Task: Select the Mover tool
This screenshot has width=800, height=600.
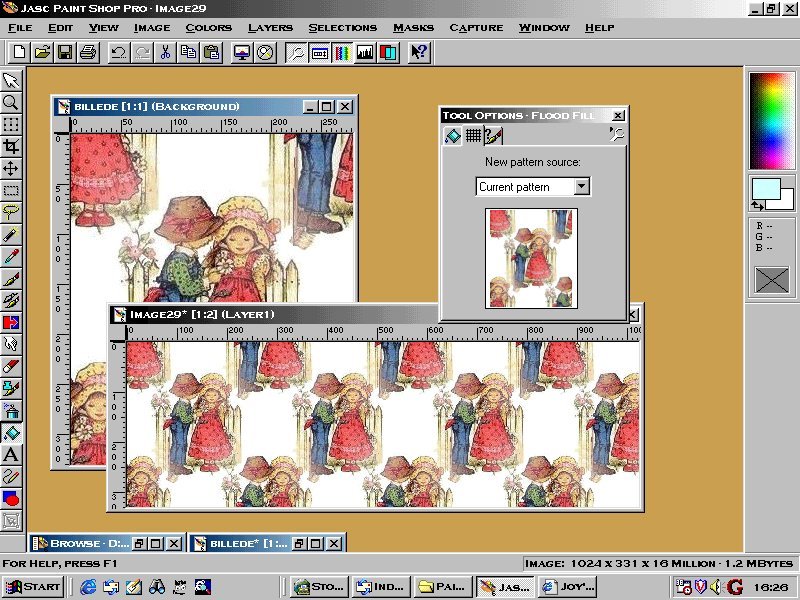Action: (11, 169)
